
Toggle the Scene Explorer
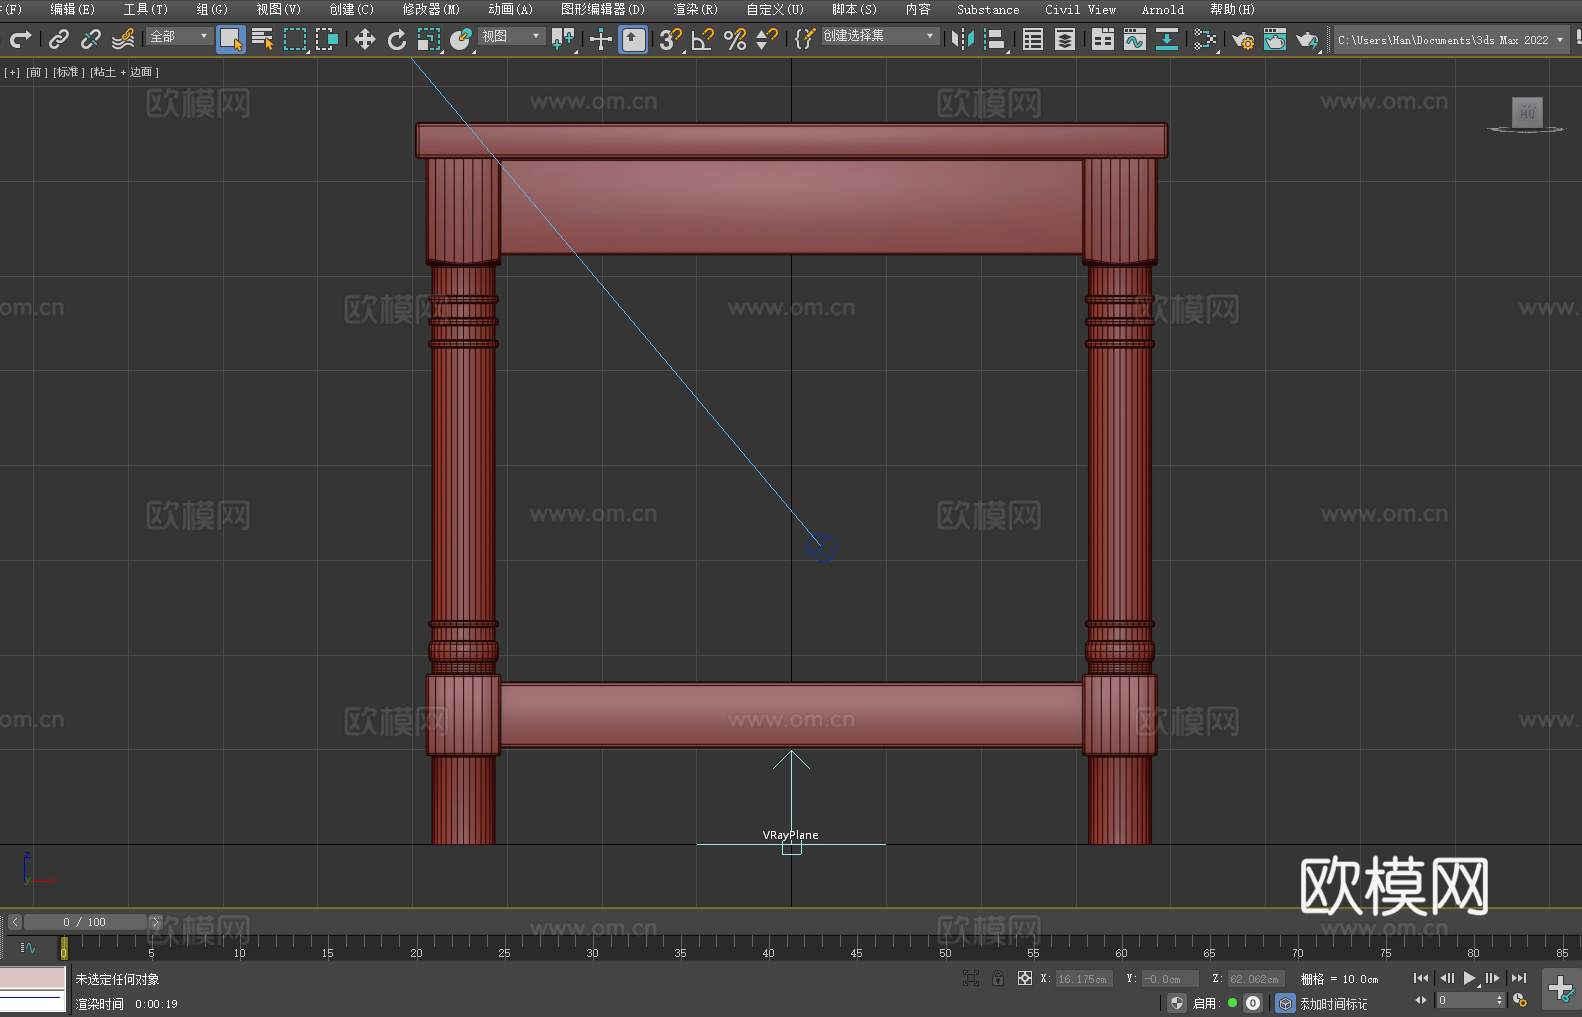[x=1033, y=39]
